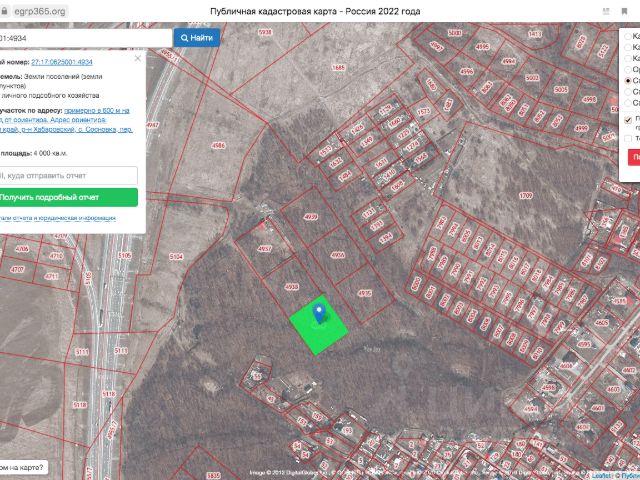The height and width of the screenshot is (480, 640).
Task: Select parcel labeled 4995
Action: point(482,47)
